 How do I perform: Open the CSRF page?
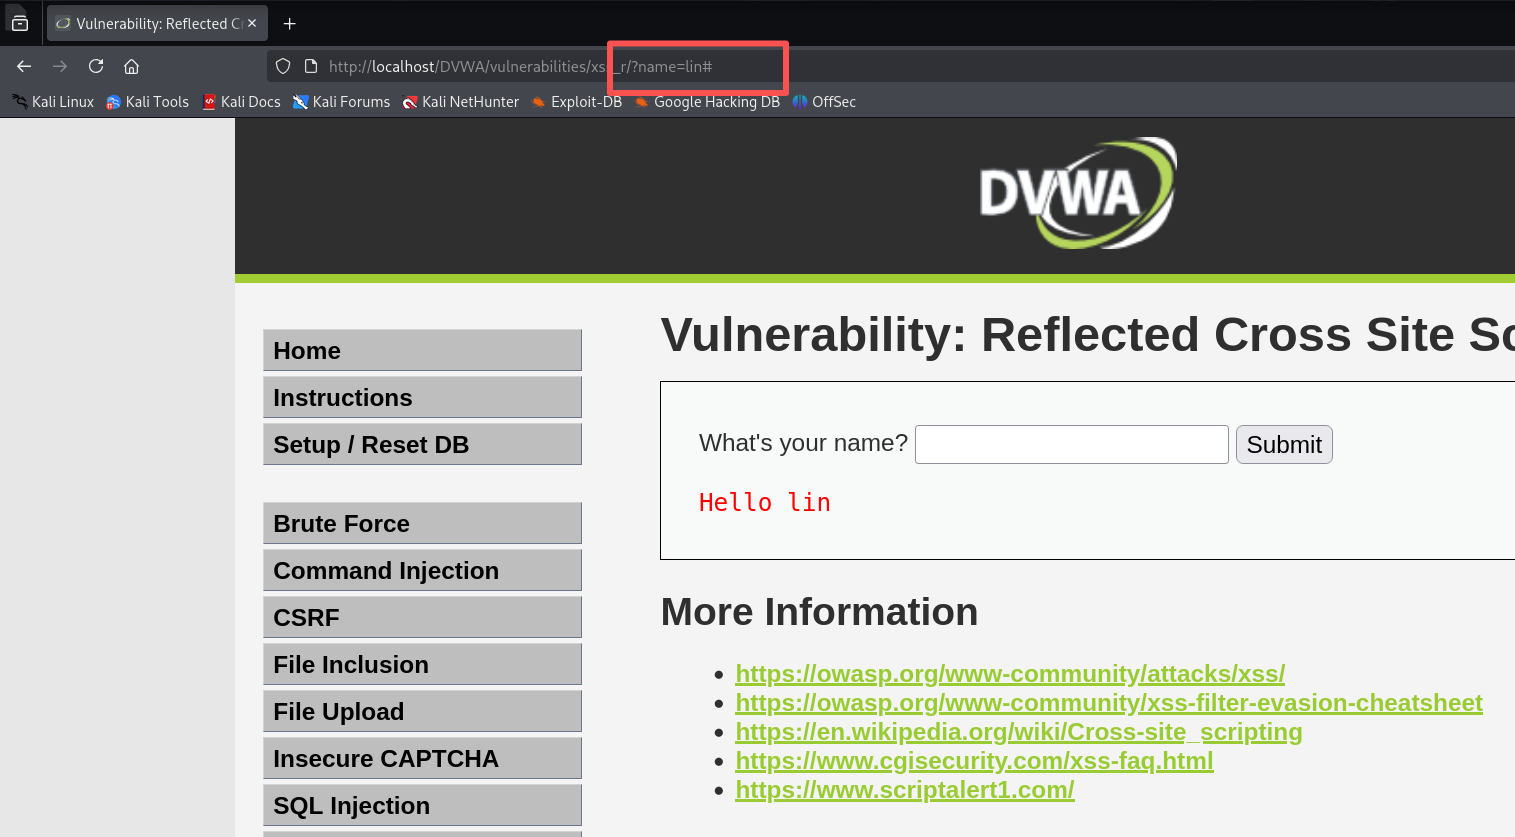click(x=422, y=617)
